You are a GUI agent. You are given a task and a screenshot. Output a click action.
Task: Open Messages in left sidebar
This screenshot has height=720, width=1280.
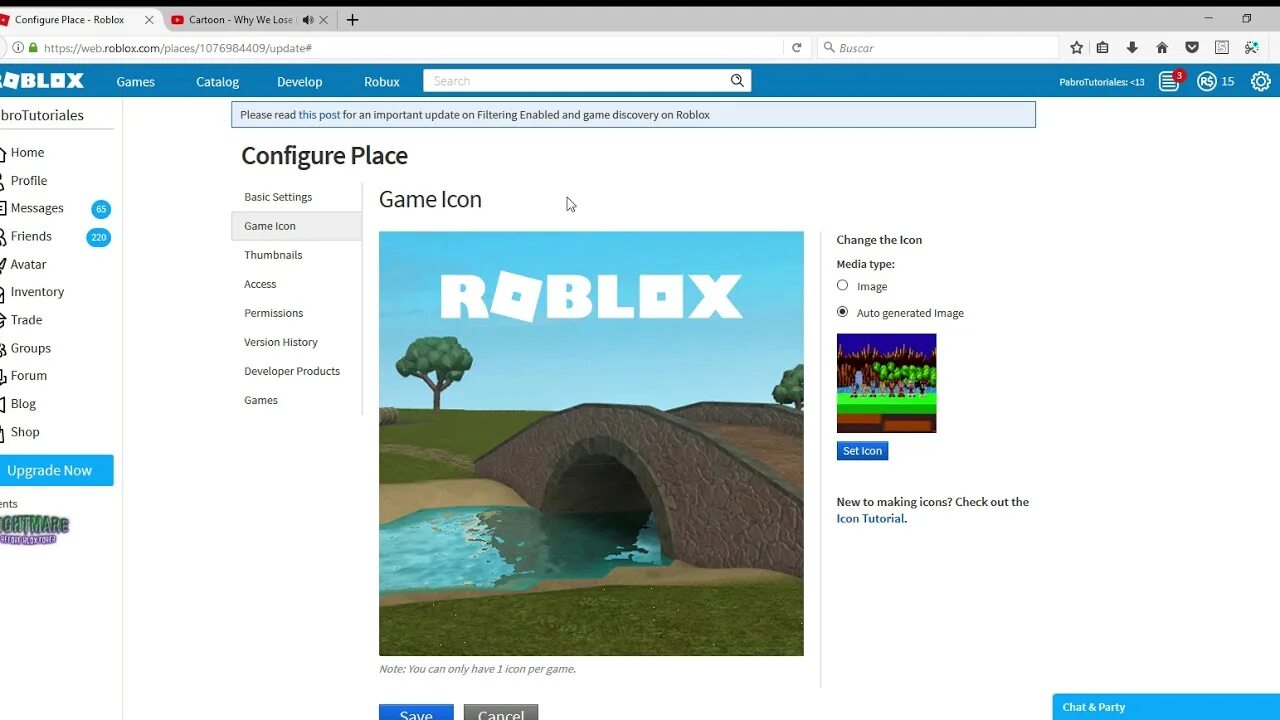pyautogui.click(x=37, y=208)
